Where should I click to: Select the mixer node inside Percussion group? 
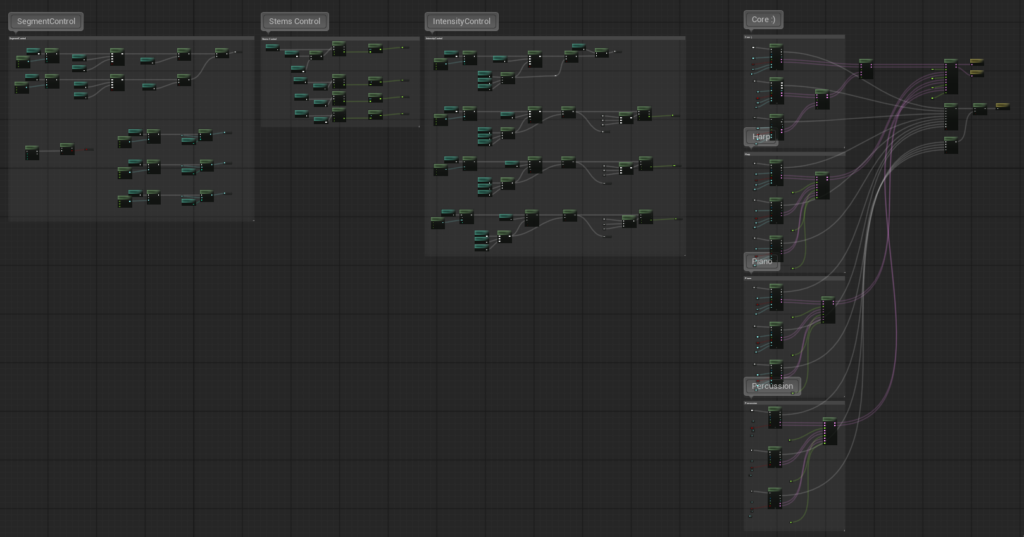828,432
